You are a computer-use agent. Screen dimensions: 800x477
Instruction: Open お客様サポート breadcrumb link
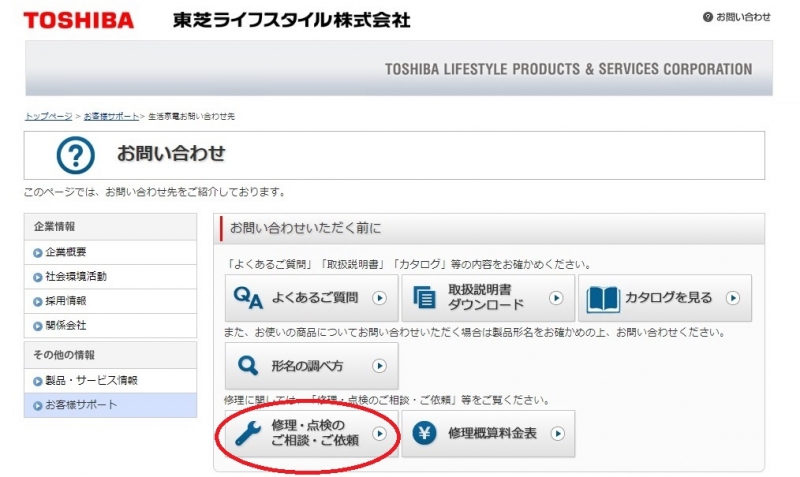(x=111, y=116)
